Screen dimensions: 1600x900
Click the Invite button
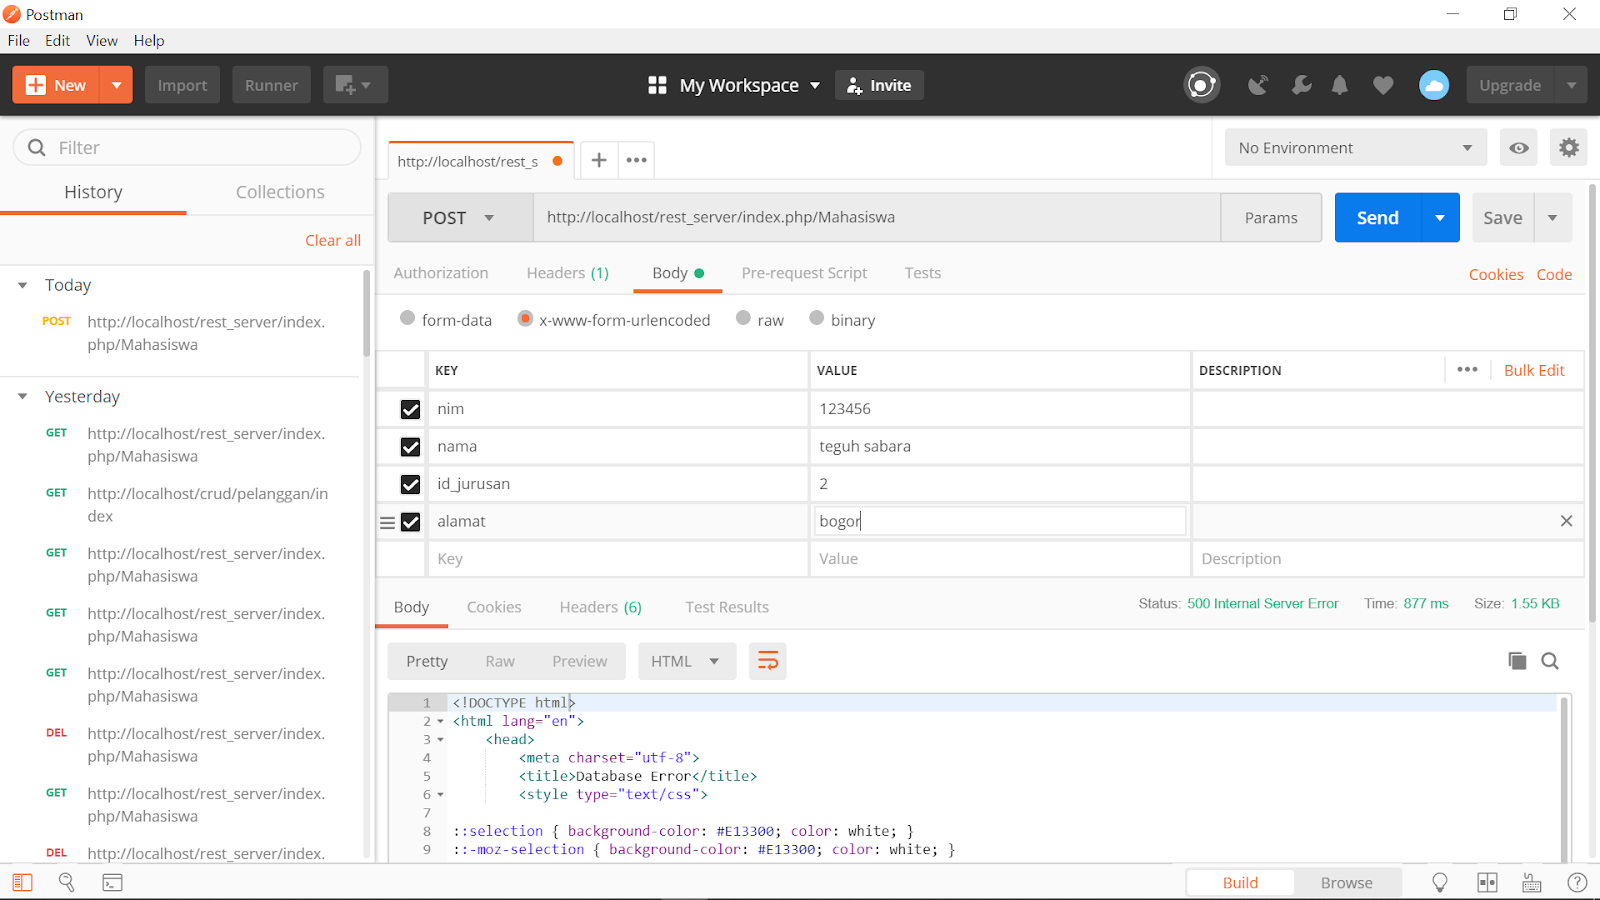[879, 85]
